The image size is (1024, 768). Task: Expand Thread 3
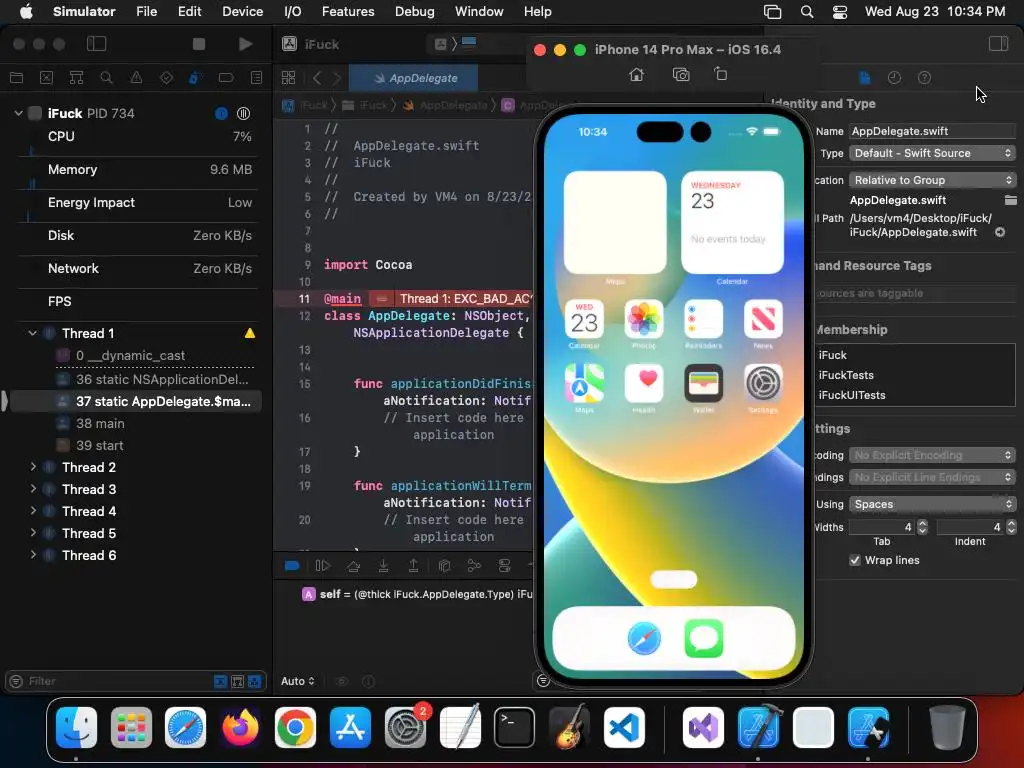click(x=33, y=489)
